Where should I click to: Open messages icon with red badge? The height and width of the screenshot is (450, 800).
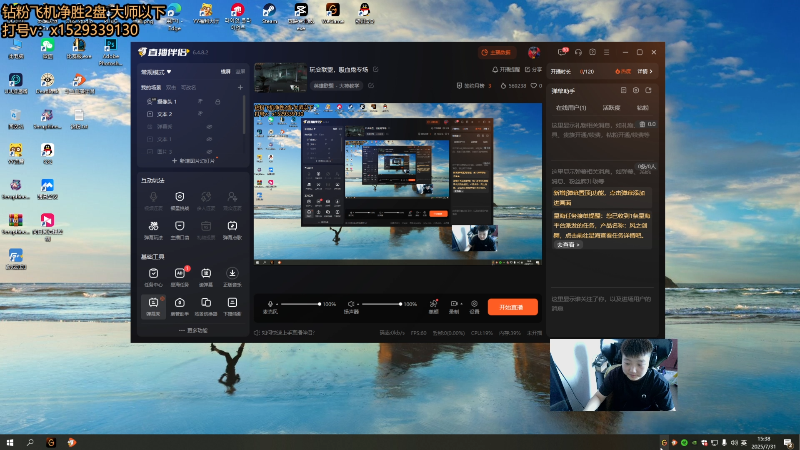(562, 52)
